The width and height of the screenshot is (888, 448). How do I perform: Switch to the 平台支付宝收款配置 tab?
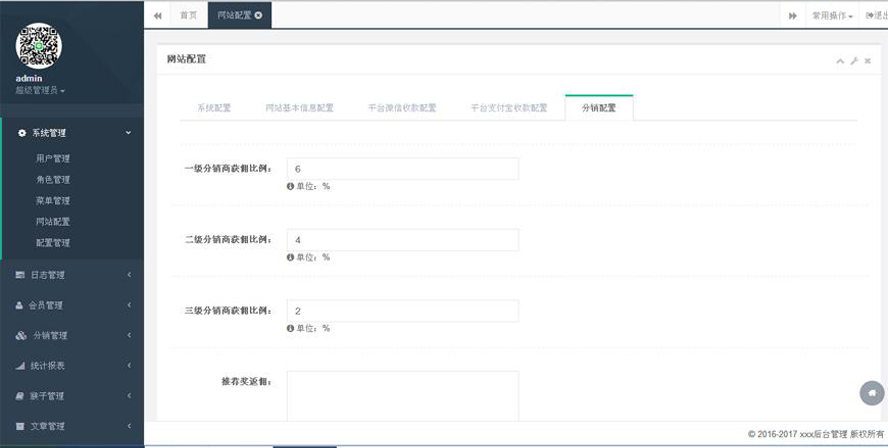(509, 108)
